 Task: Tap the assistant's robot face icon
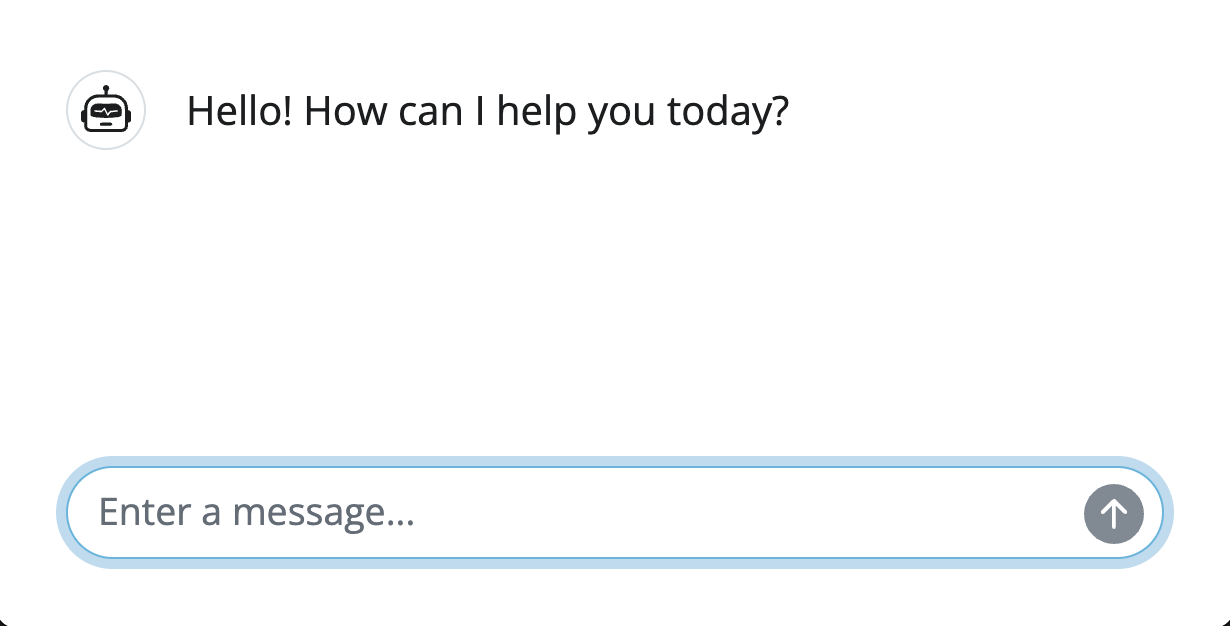(x=106, y=110)
